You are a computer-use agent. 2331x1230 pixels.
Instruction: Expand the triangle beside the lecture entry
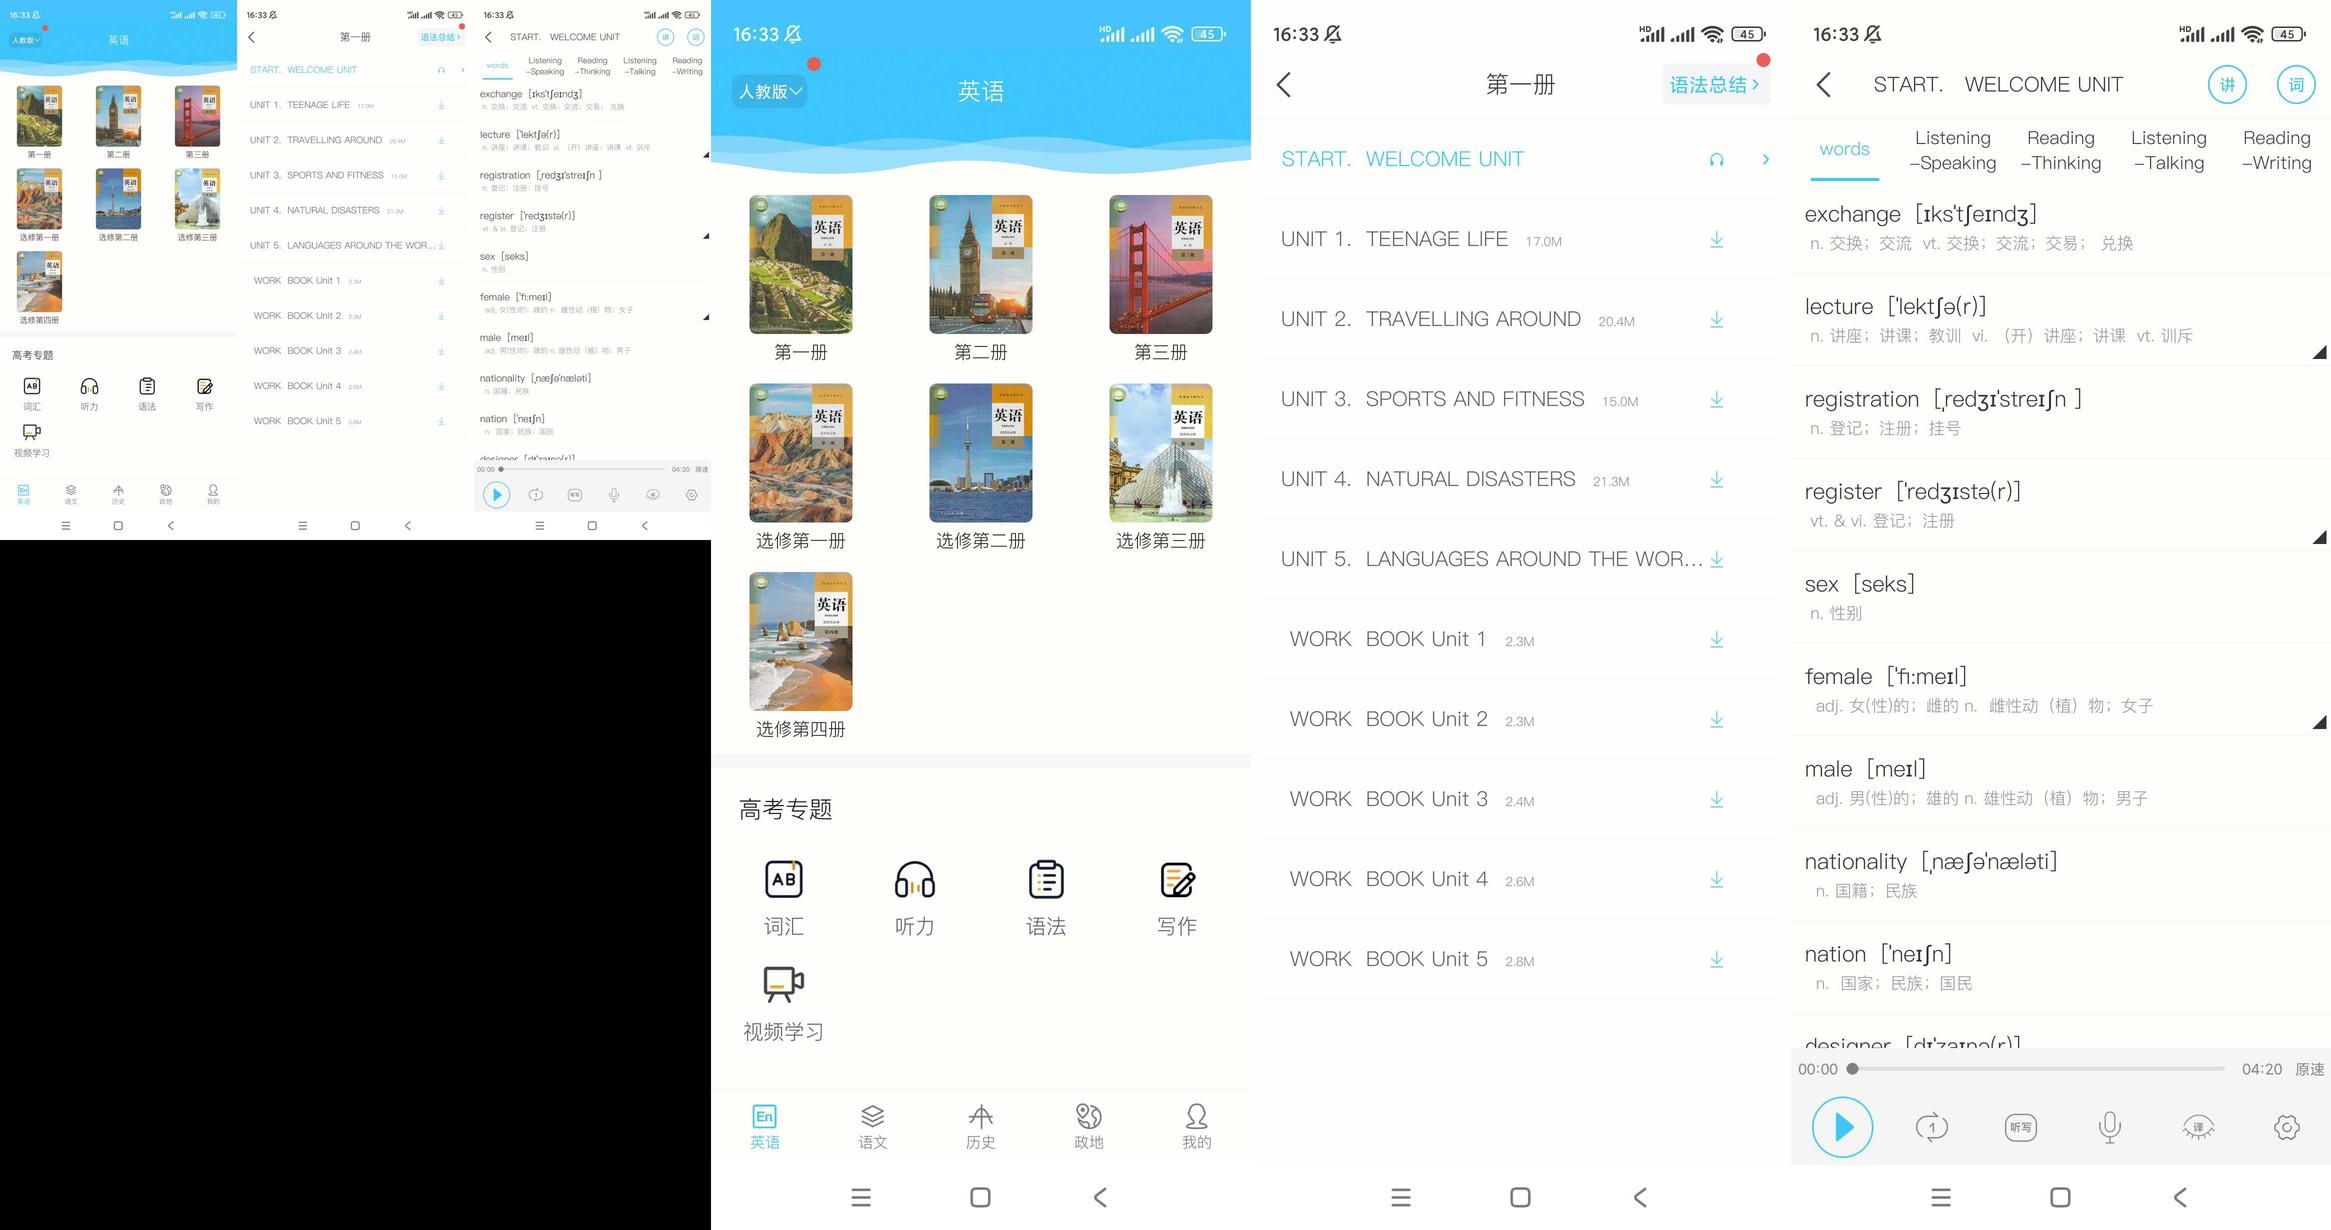(2319, 352)
